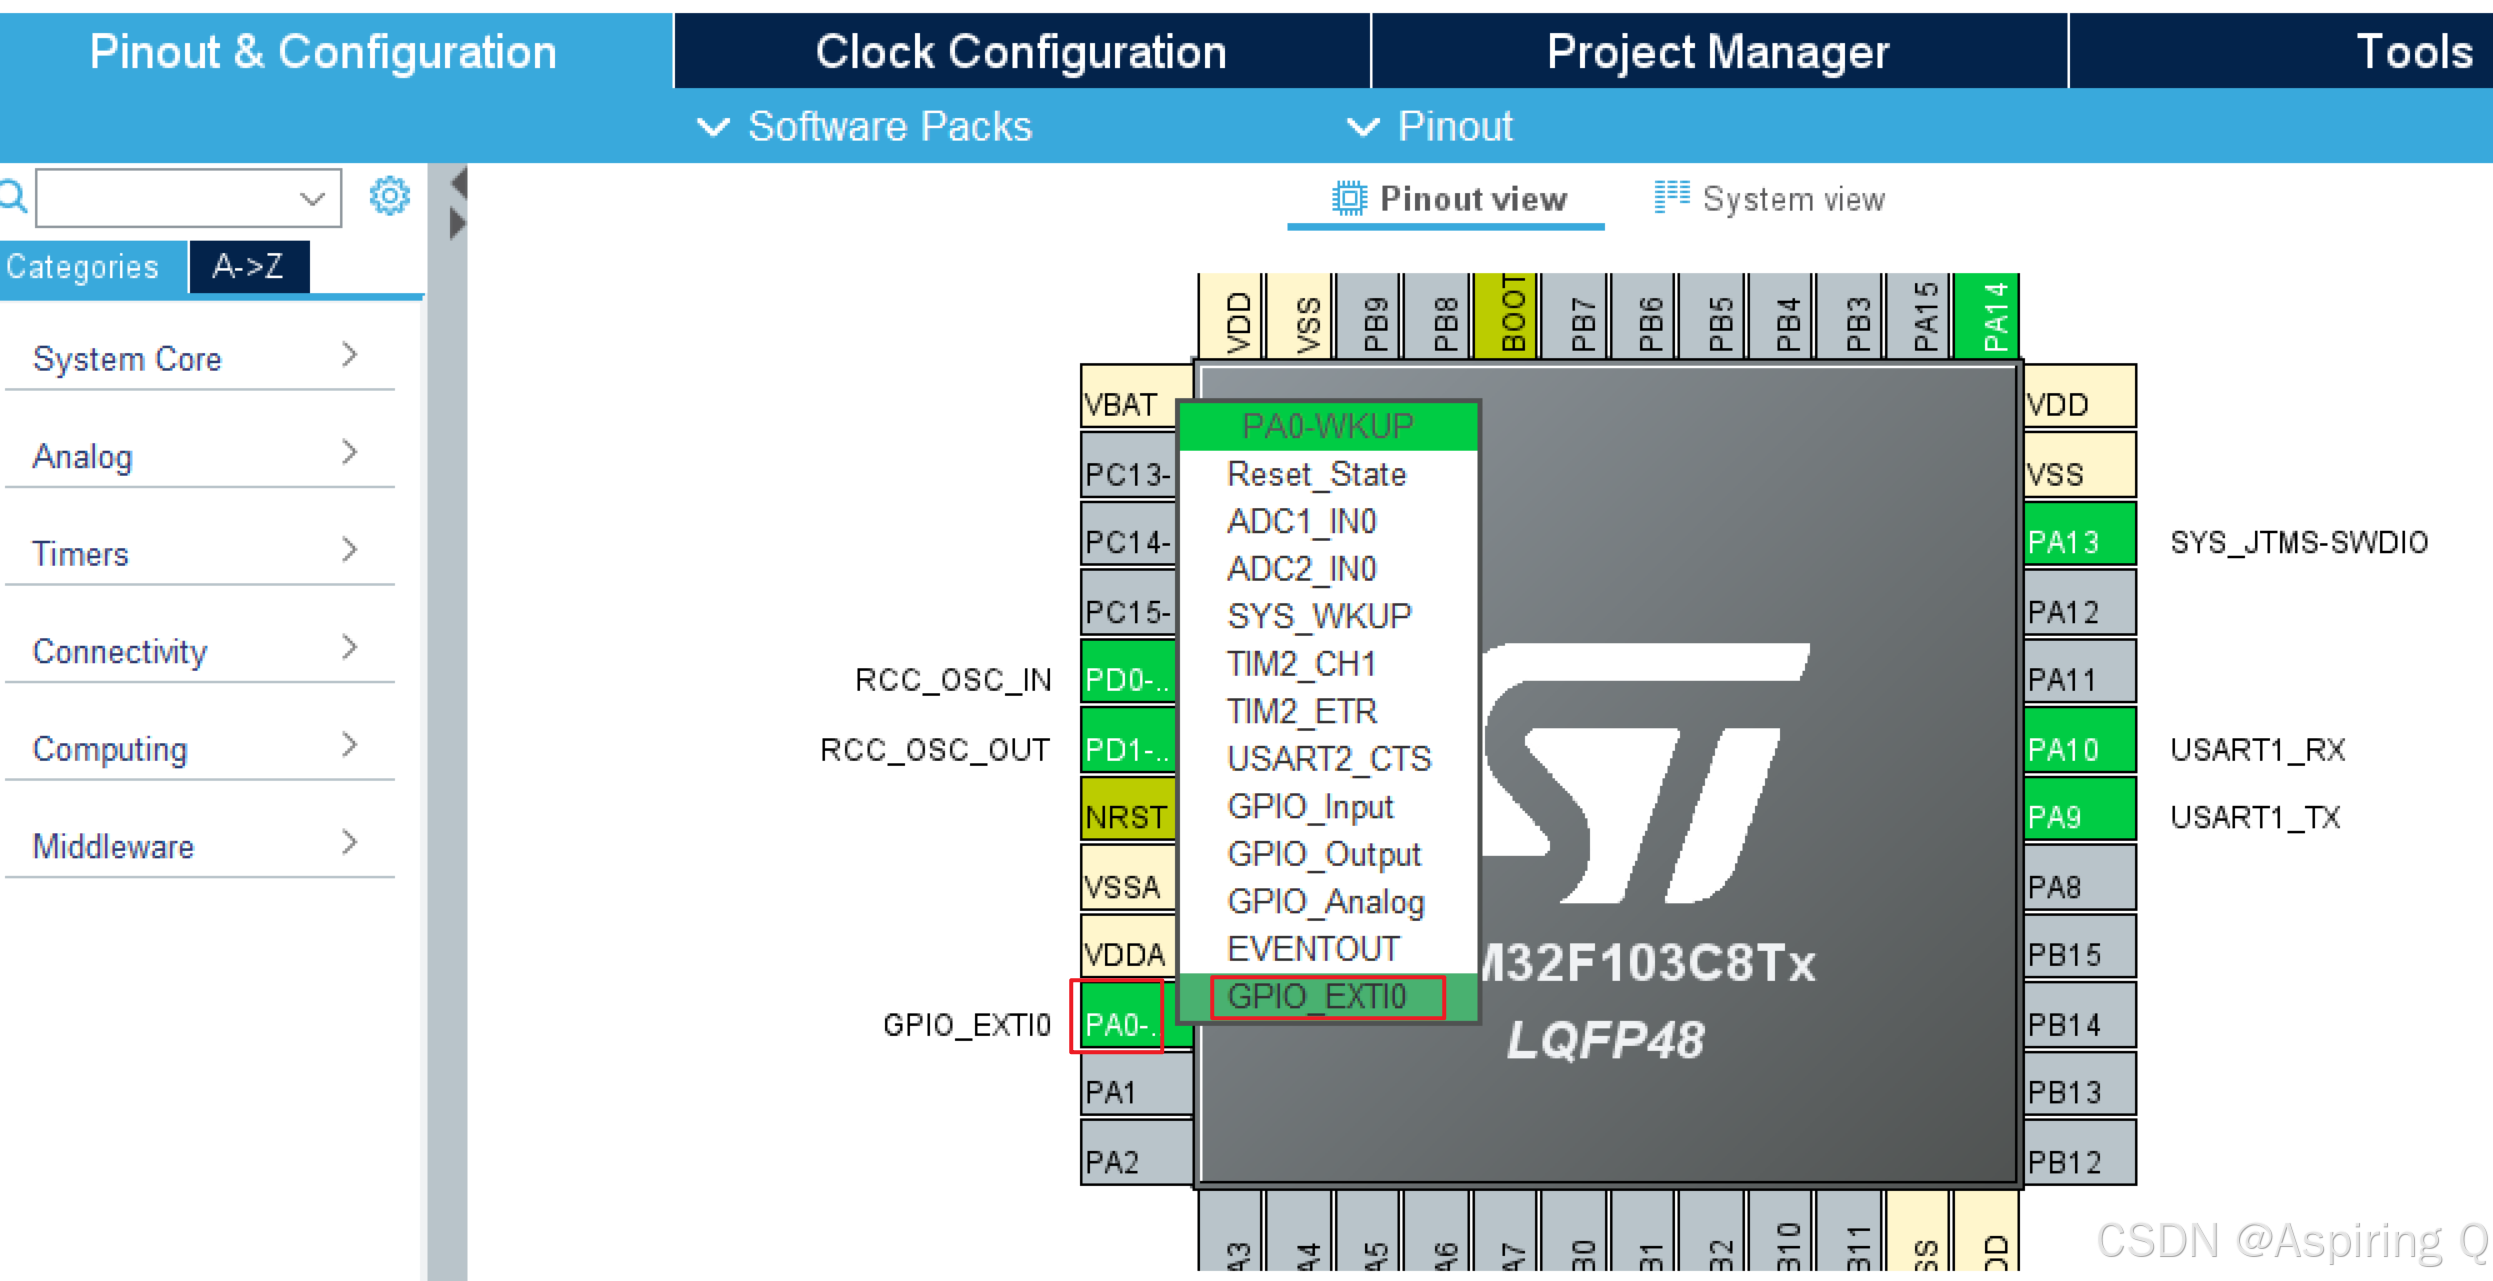
Task: Expand System Core category
Action: 199,358
